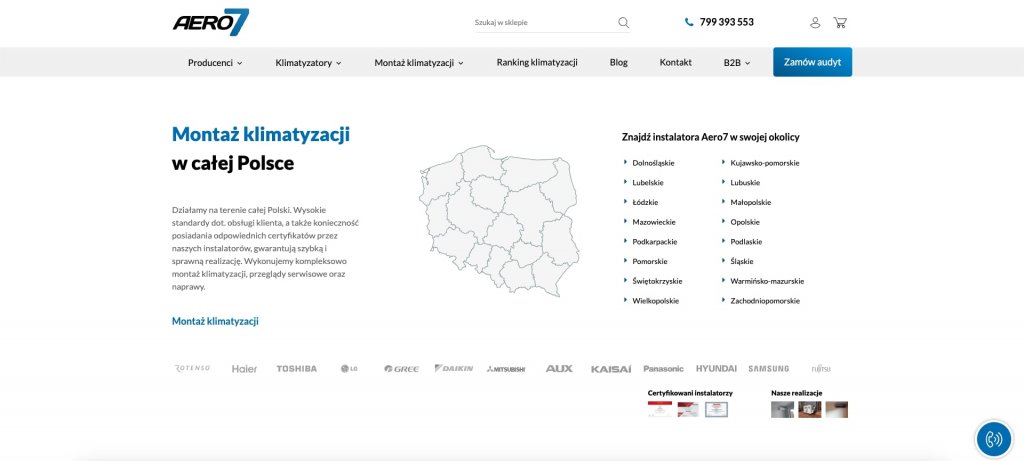1024x461 pixels.
Task: Click the search magnifier icon
Action: click(624, 22)
